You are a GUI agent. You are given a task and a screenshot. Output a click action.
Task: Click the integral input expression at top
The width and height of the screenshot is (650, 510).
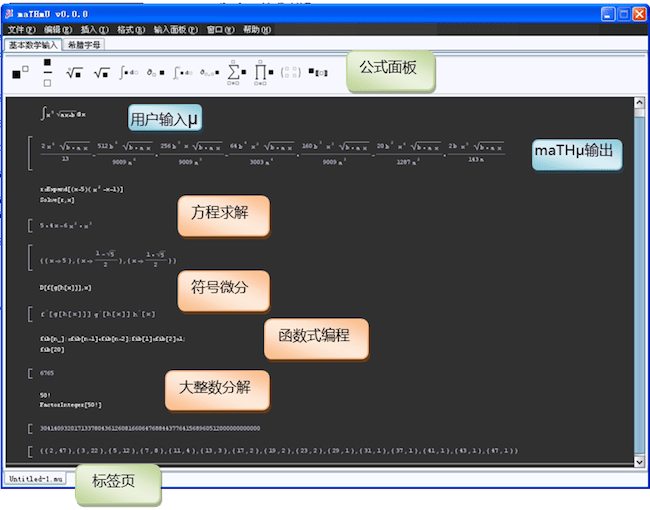tap(63, 113)
